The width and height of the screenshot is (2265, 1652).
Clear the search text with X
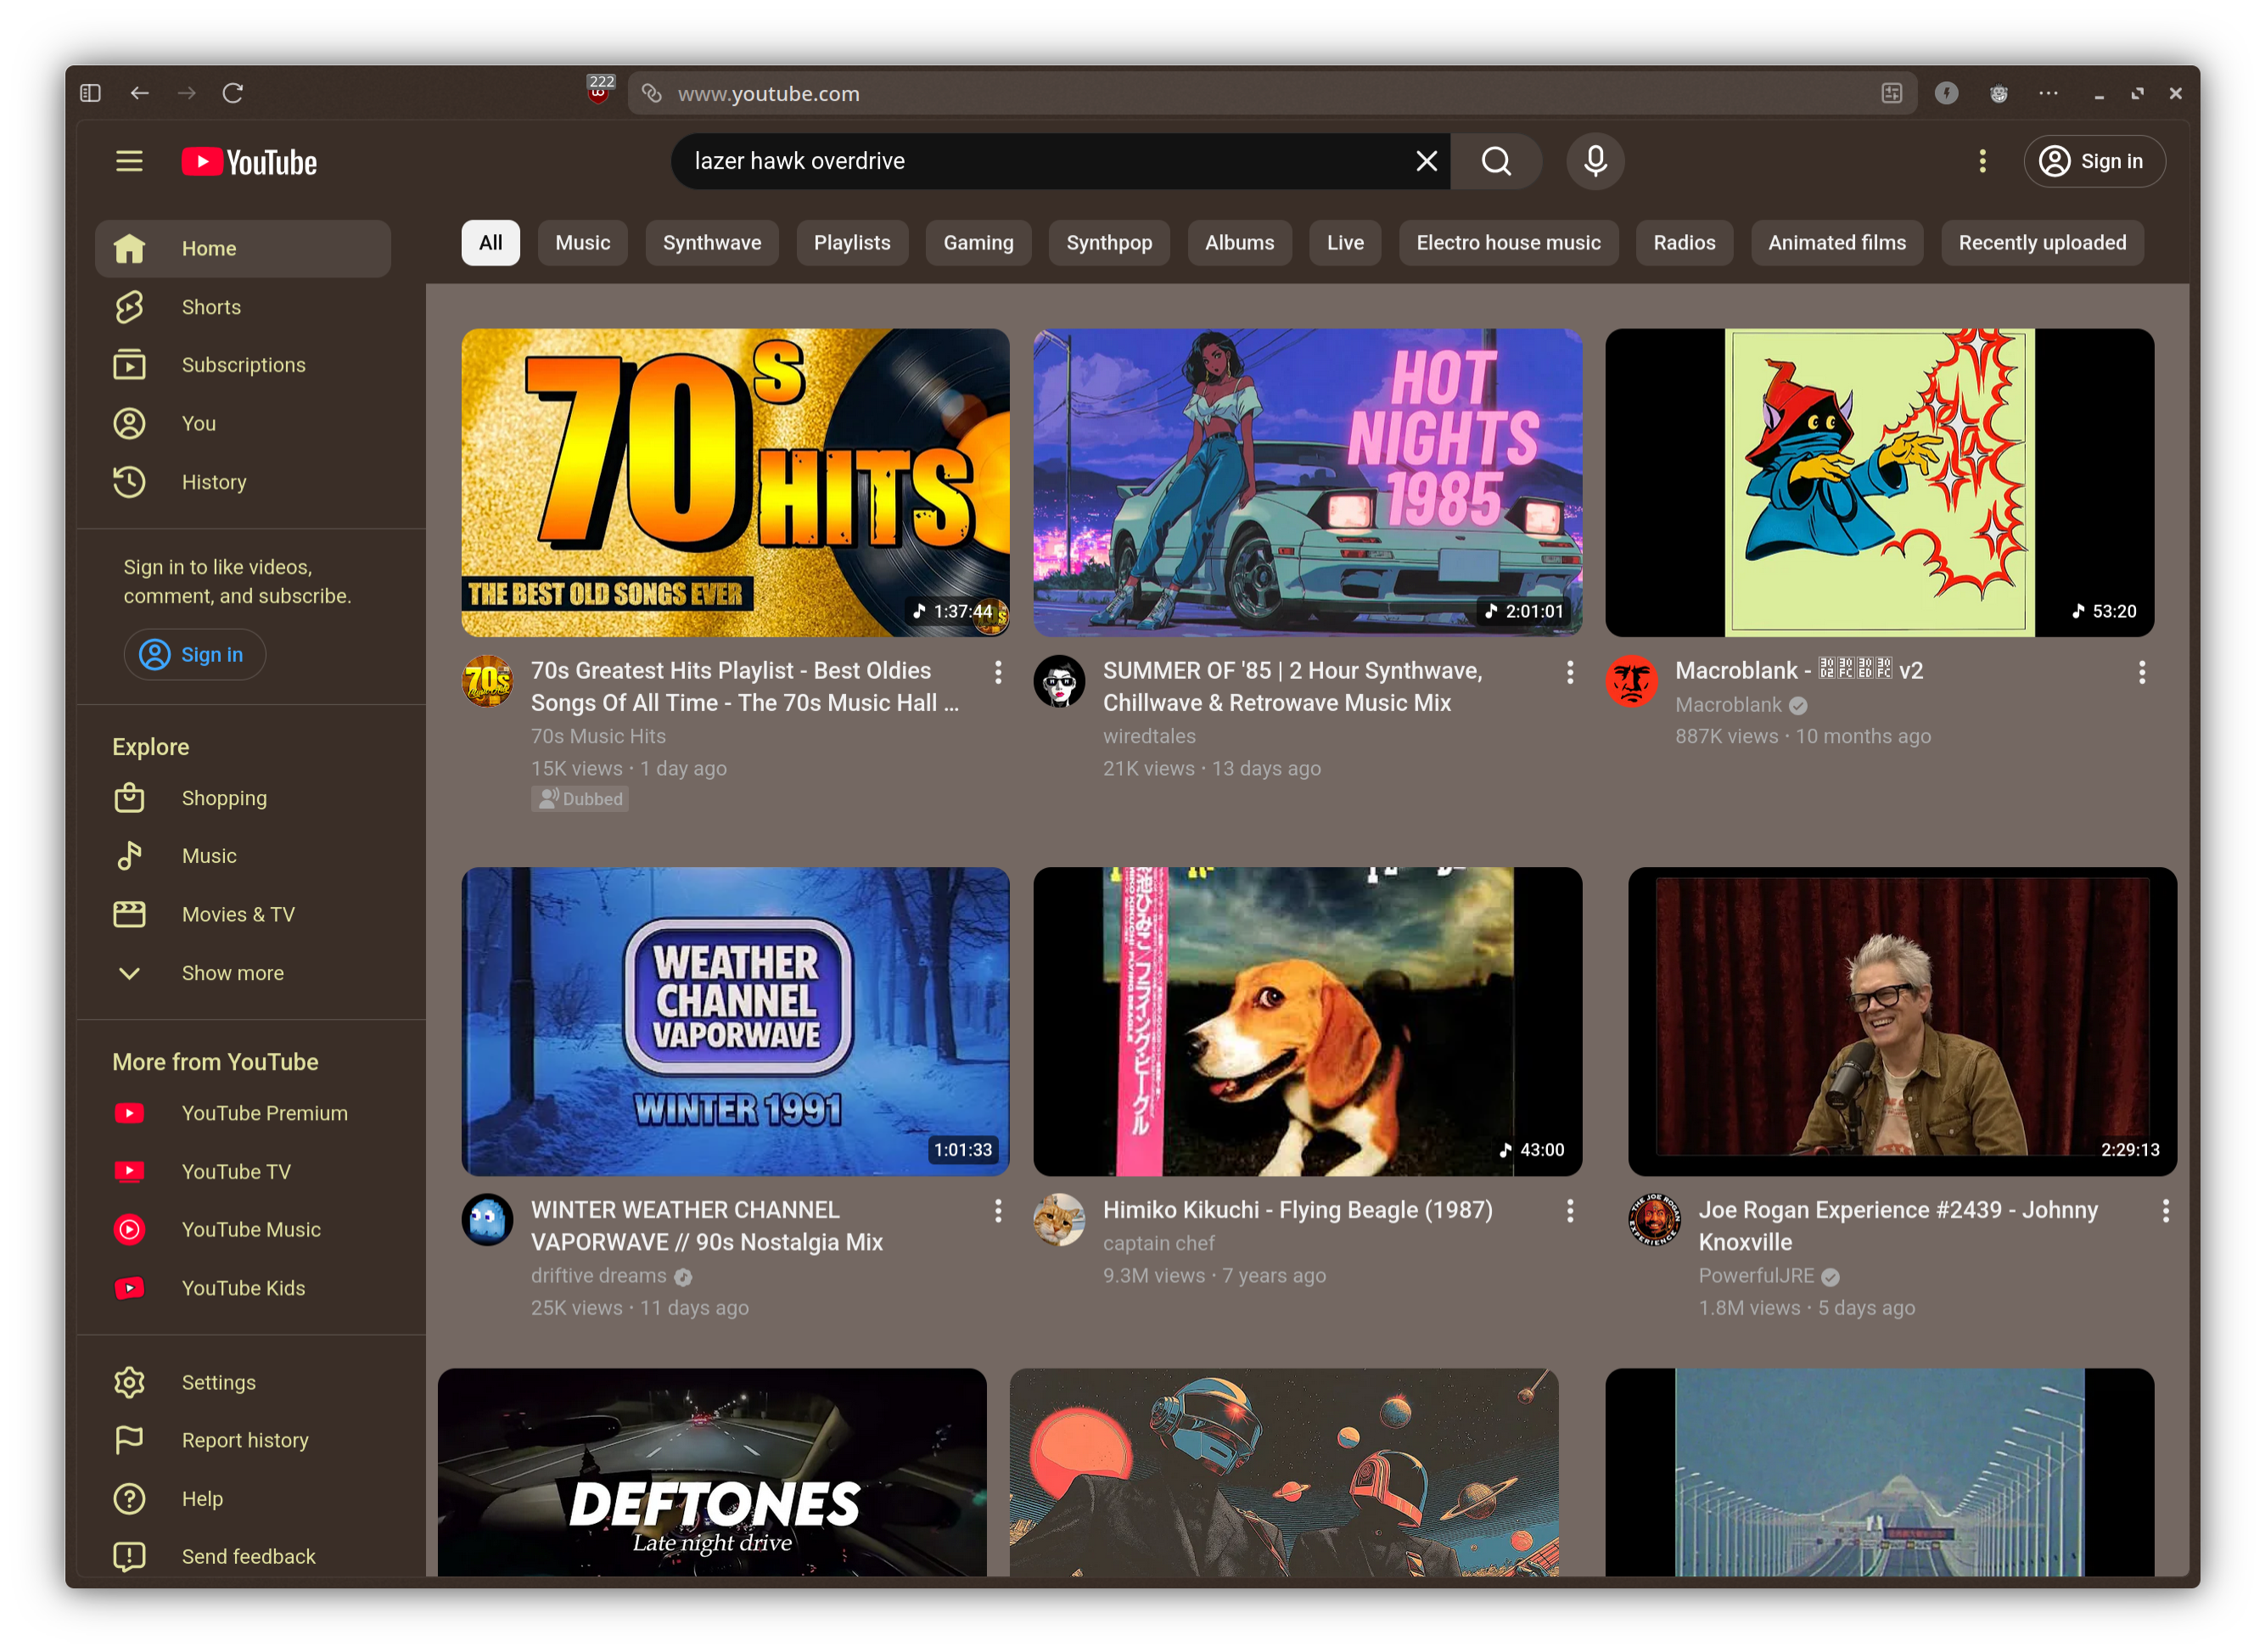click(1426, 161)
